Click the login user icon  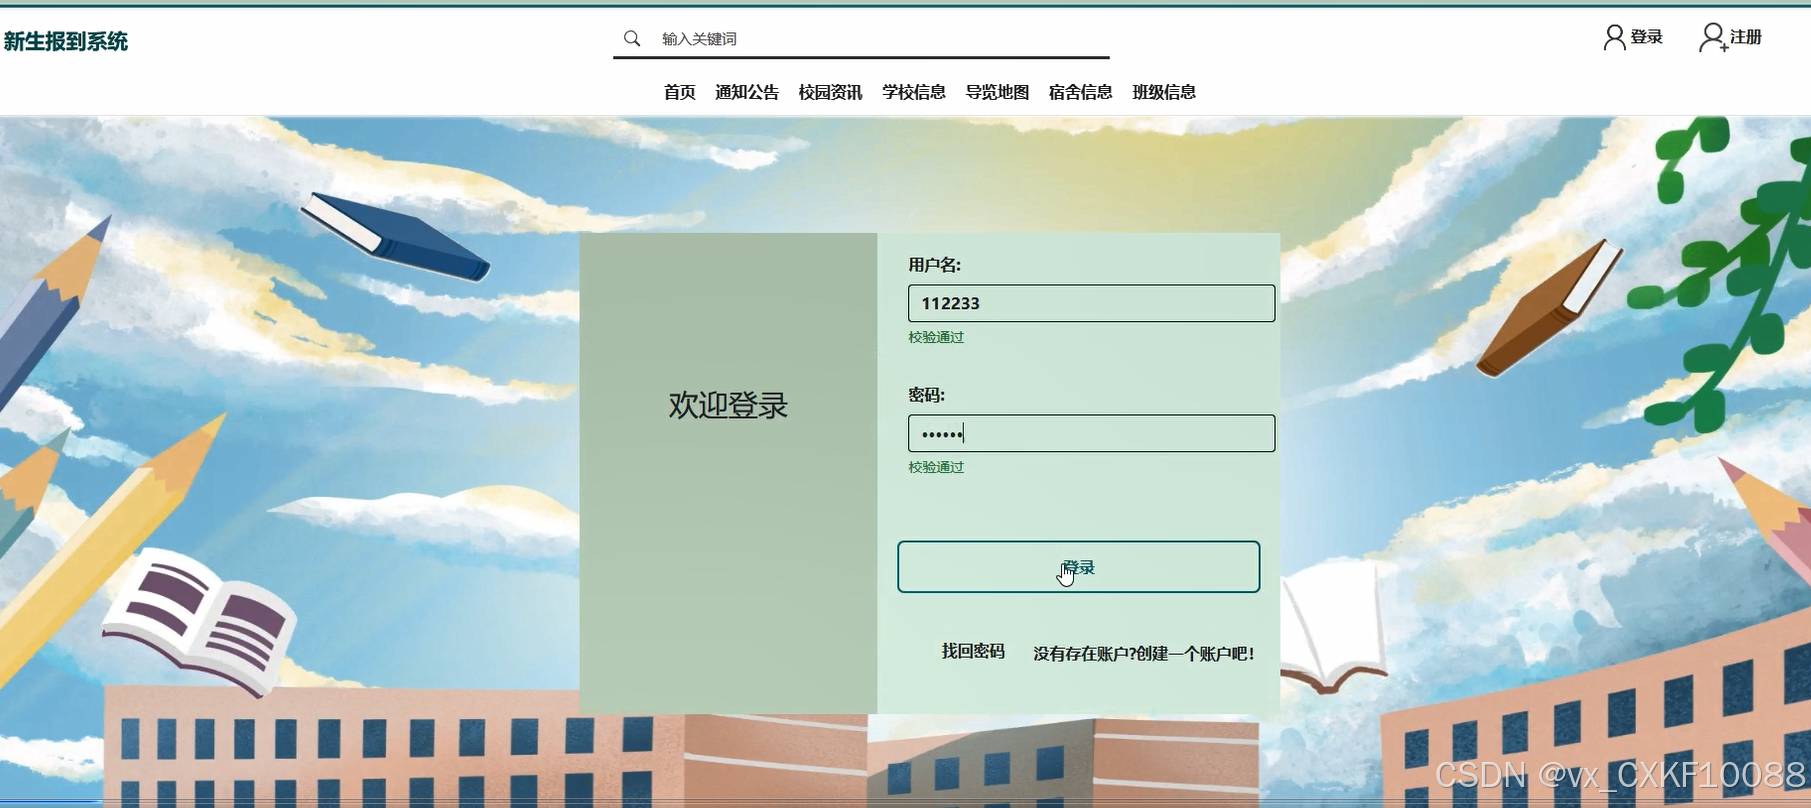tap(1614, 38)
